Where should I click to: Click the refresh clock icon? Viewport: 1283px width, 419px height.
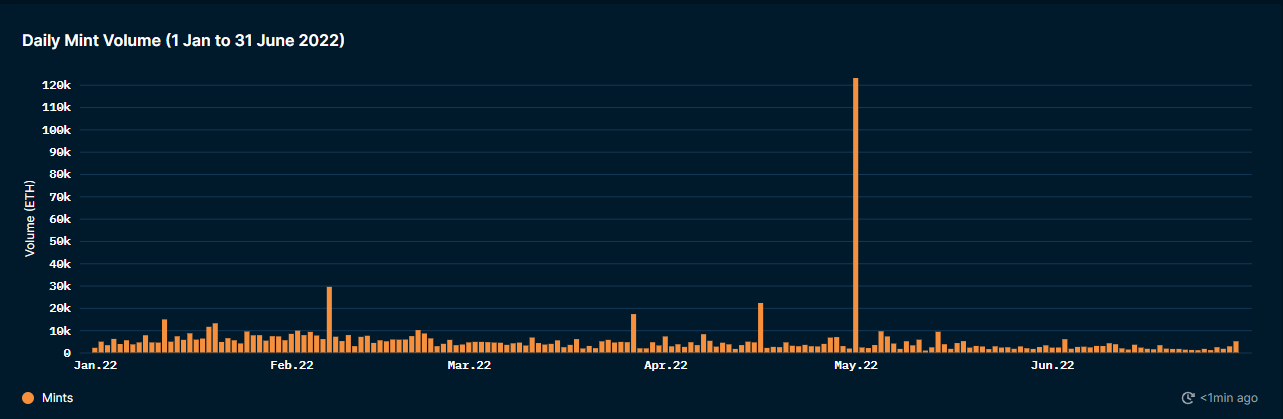(x=1188, y=398)
